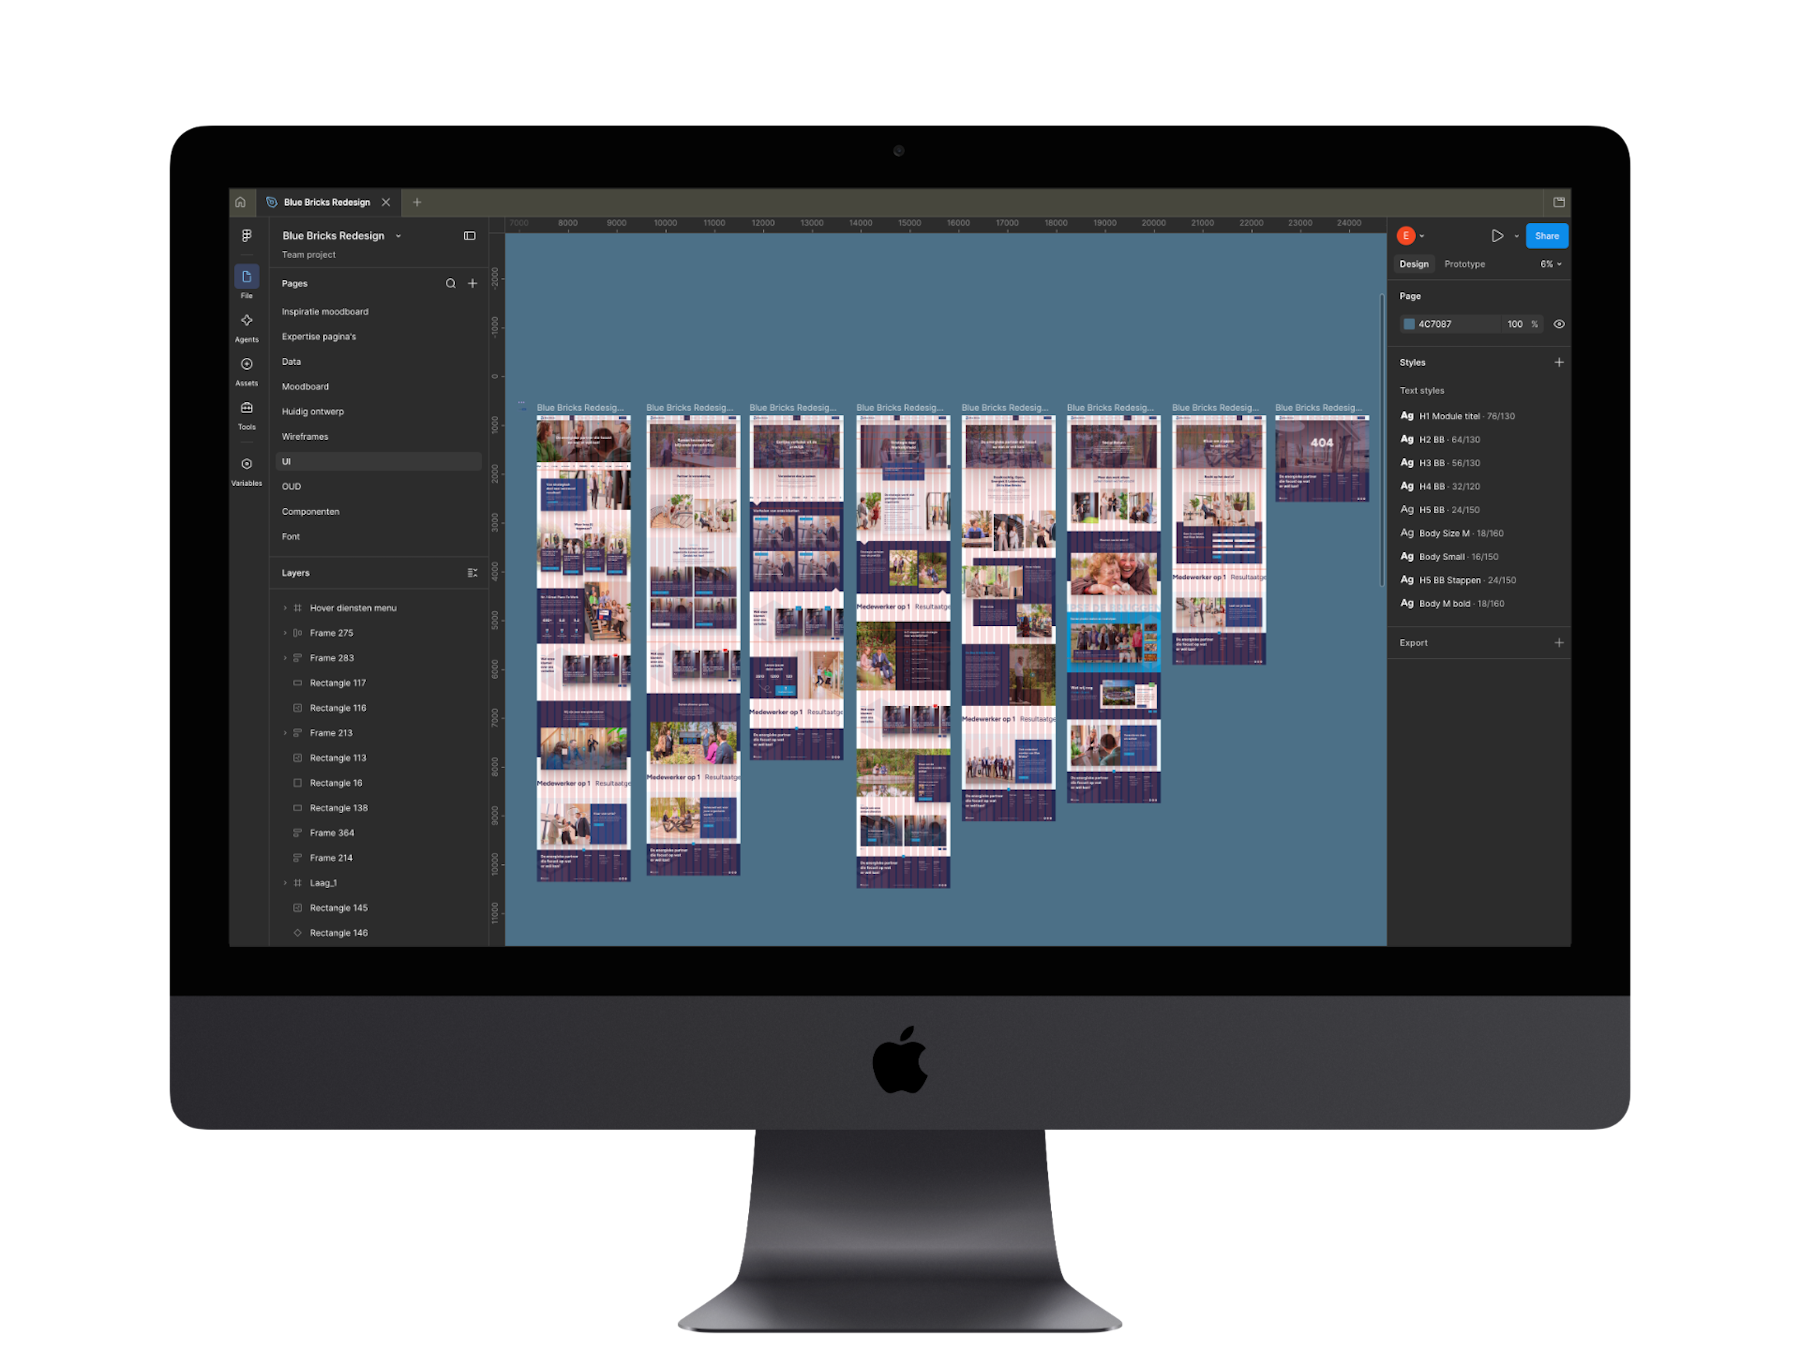1800x1350 pixels.
Task: Open the presentation options arrow beside play
Action: tap(1516, 236)
